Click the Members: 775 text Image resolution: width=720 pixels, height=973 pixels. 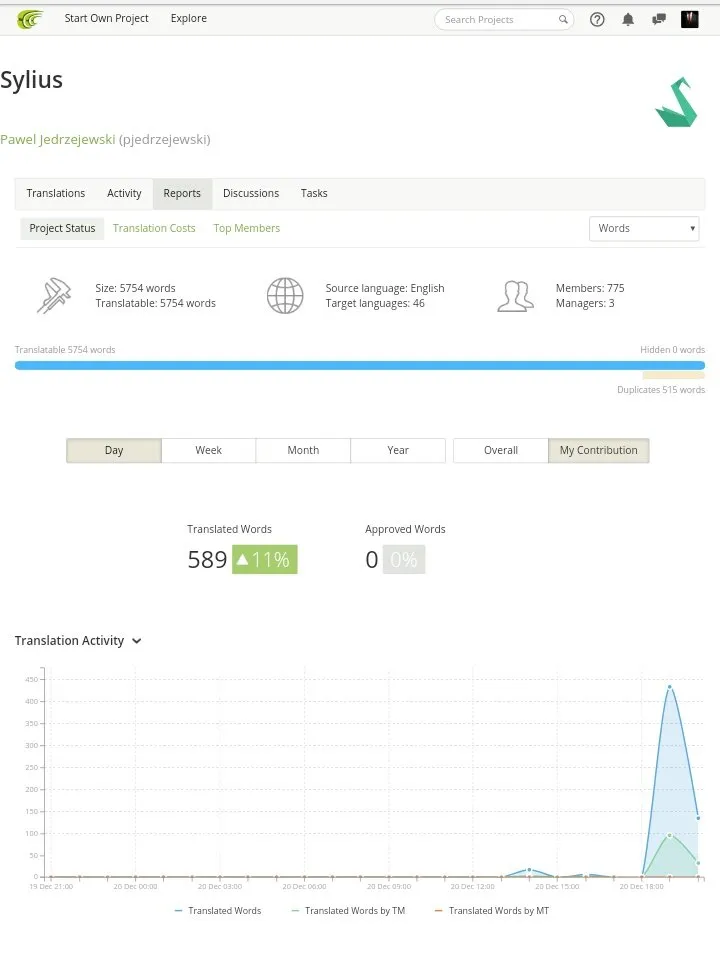[590, 288]
